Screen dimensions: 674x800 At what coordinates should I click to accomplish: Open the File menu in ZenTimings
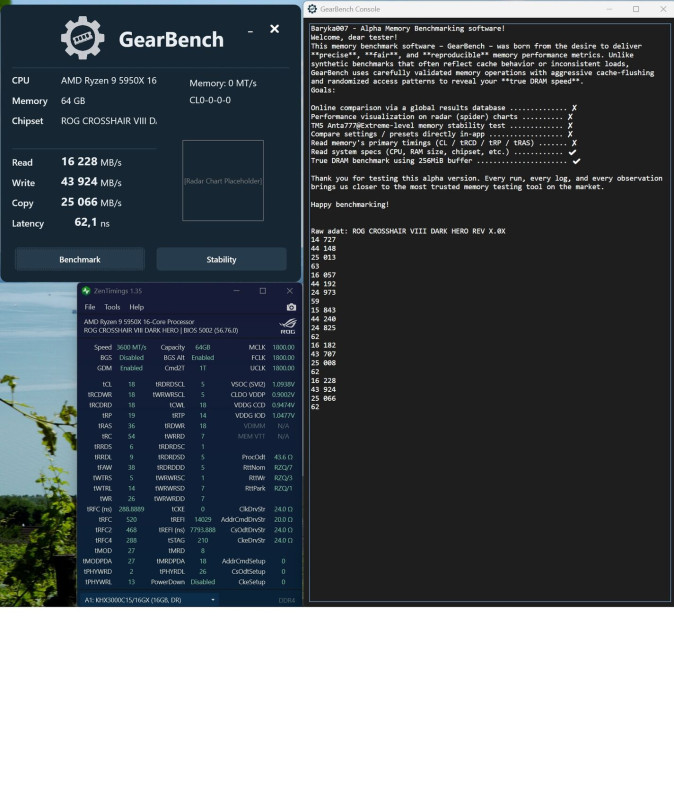point(90,307)
